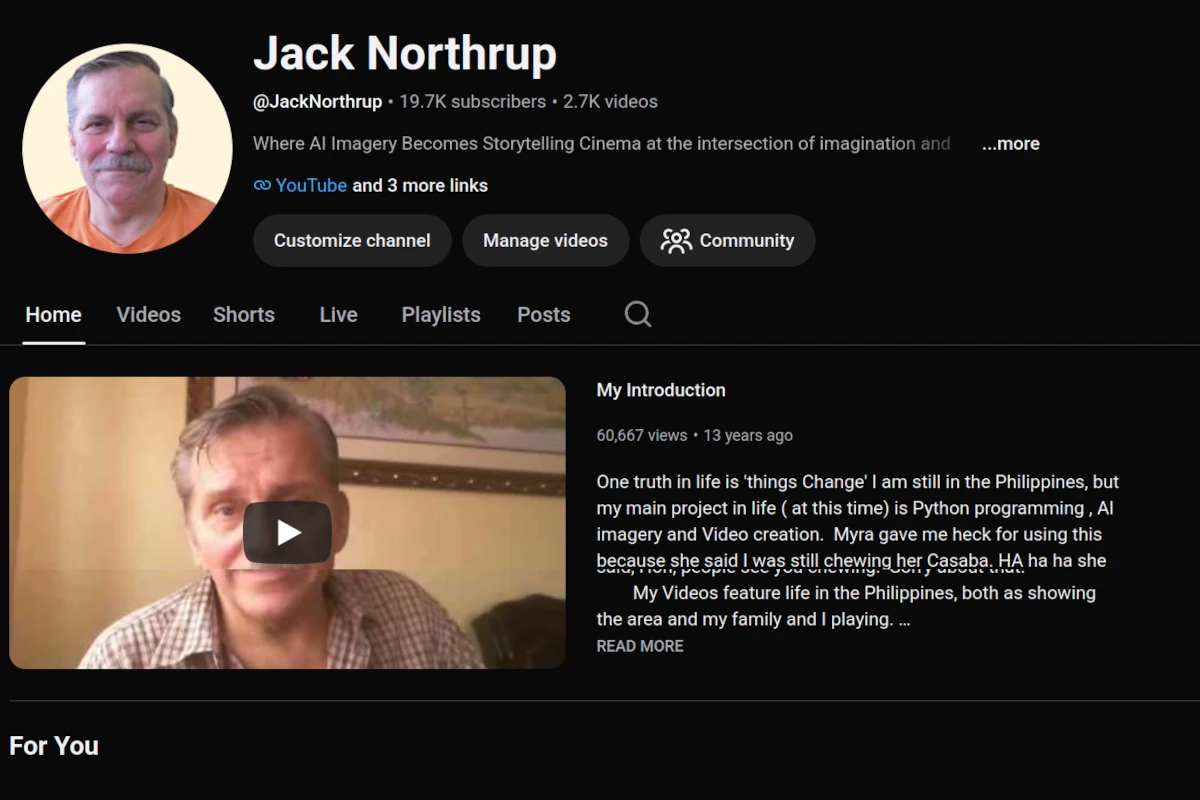Select the Playlists tab
Viewport: 1200px width, 800px height.
(x=441, y=315)
